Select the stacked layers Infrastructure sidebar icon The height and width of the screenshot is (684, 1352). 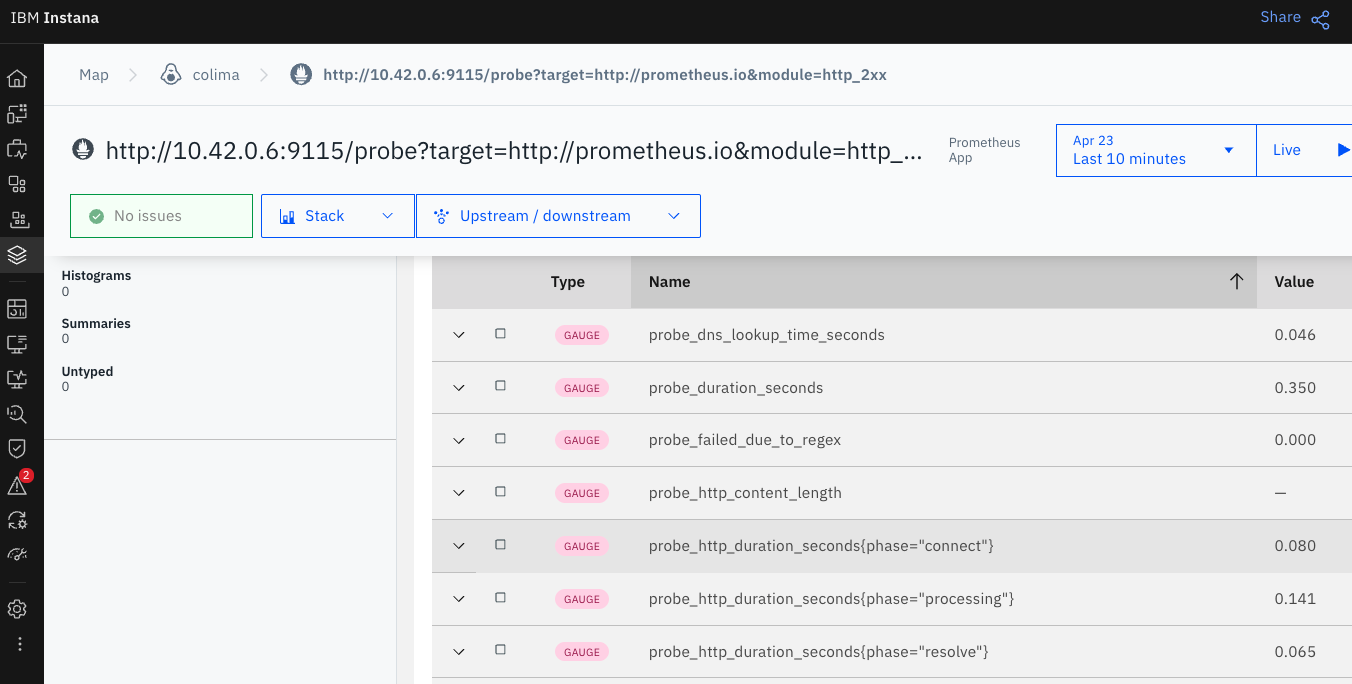pos(17,255)
